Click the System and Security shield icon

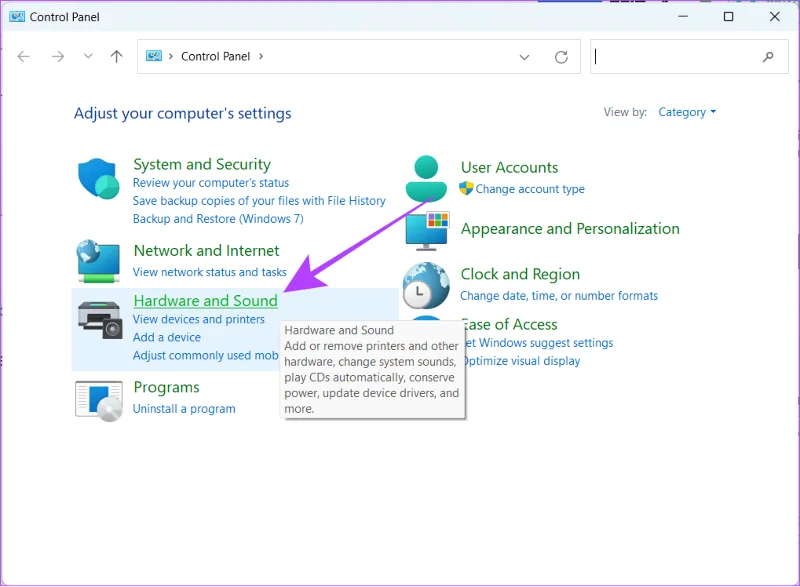(98, 178)
